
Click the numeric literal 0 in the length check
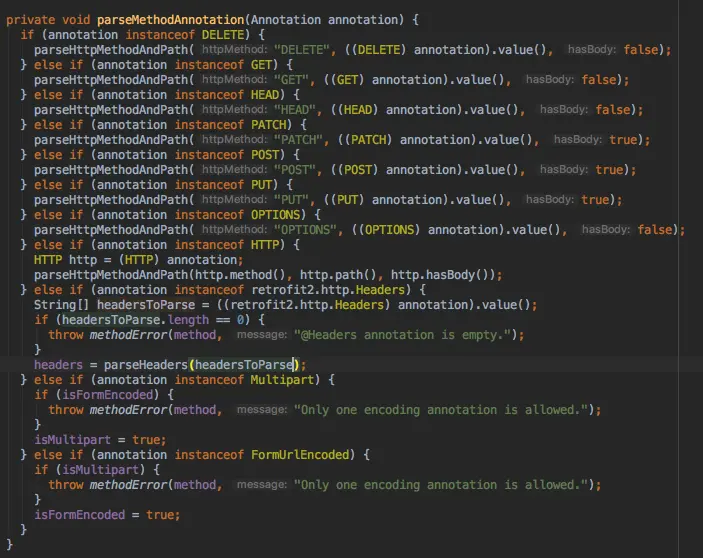pos(240,320)
